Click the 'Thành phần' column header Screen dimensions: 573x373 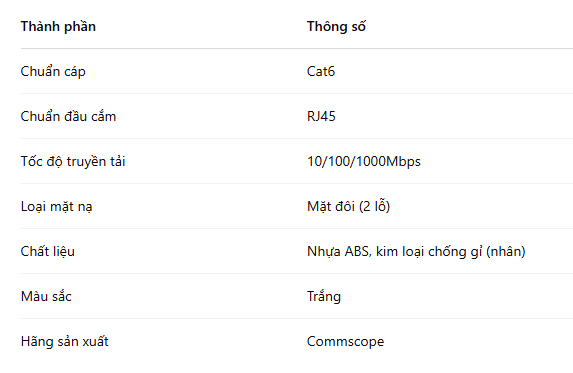tap(58, 27)
